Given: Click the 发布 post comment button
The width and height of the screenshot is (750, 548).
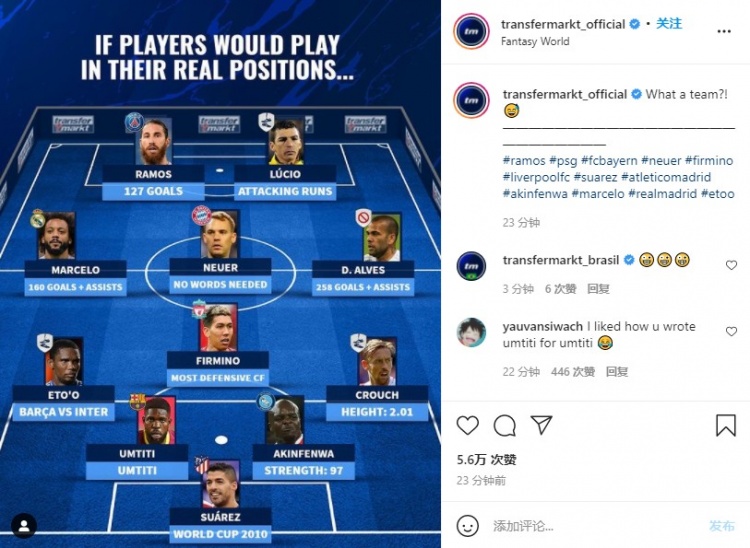Looking at the screenshot, I should tap(722, 526).
